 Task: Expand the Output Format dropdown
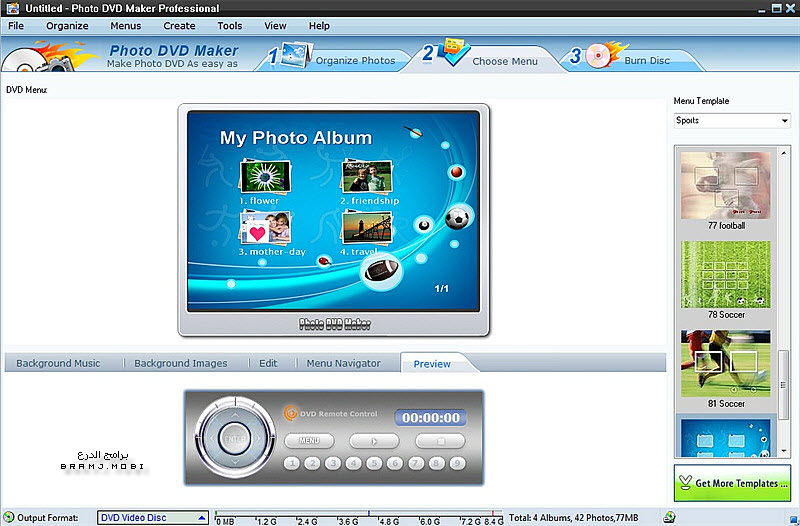point(153,518)
